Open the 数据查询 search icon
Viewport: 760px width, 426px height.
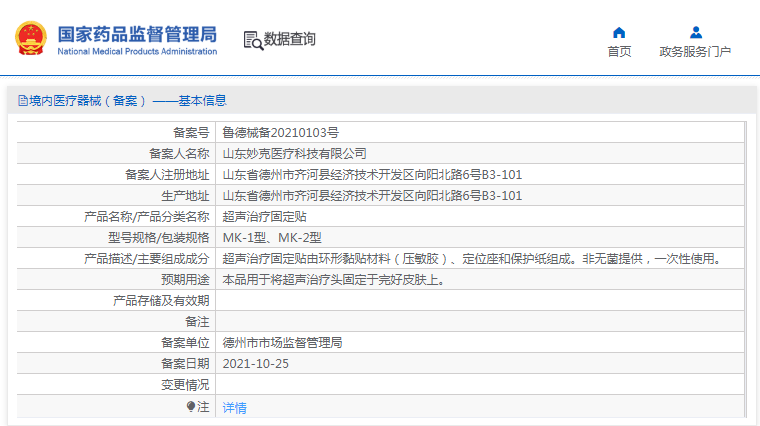coord(253,40)
